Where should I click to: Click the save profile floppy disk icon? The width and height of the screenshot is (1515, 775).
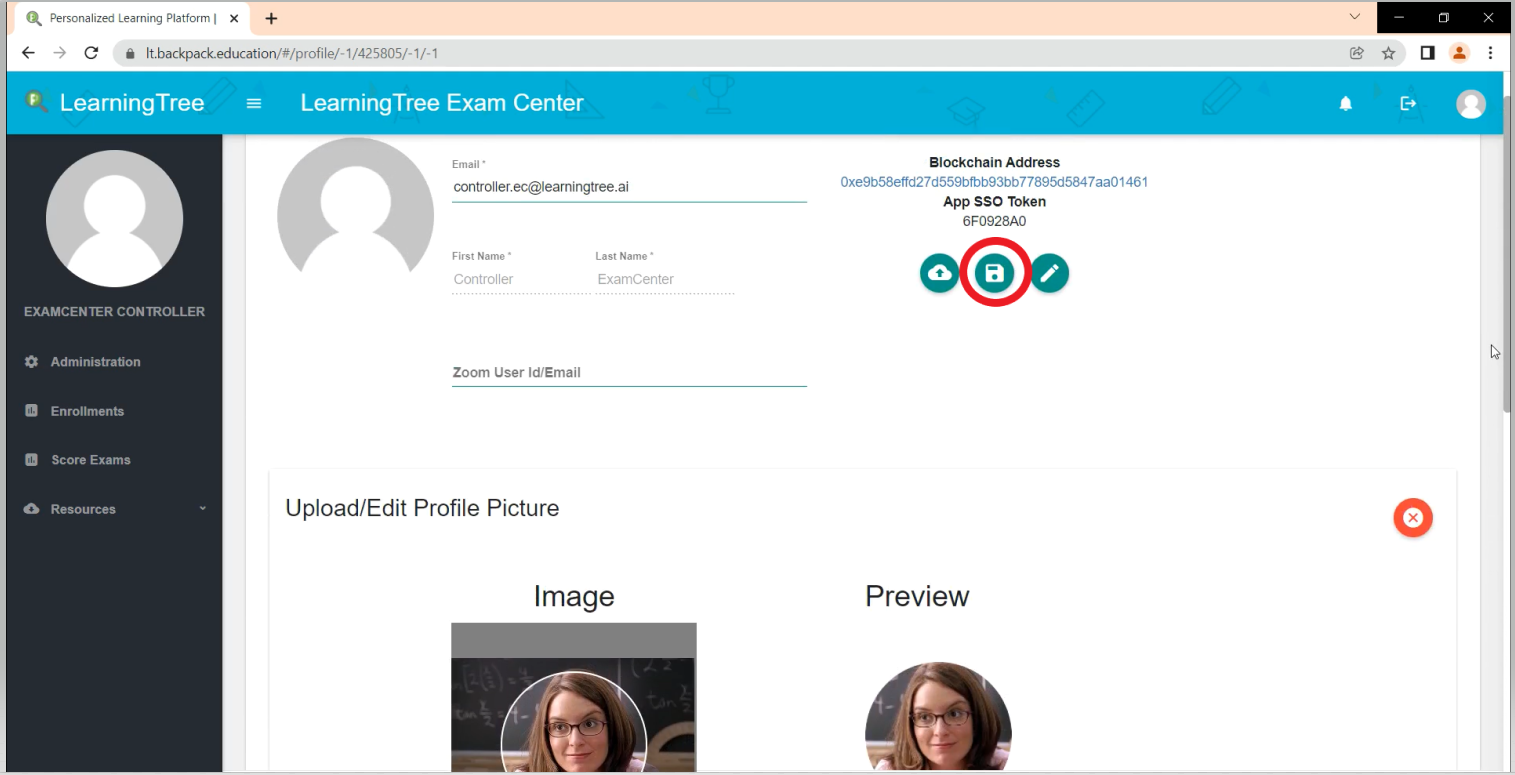point(994,273)
